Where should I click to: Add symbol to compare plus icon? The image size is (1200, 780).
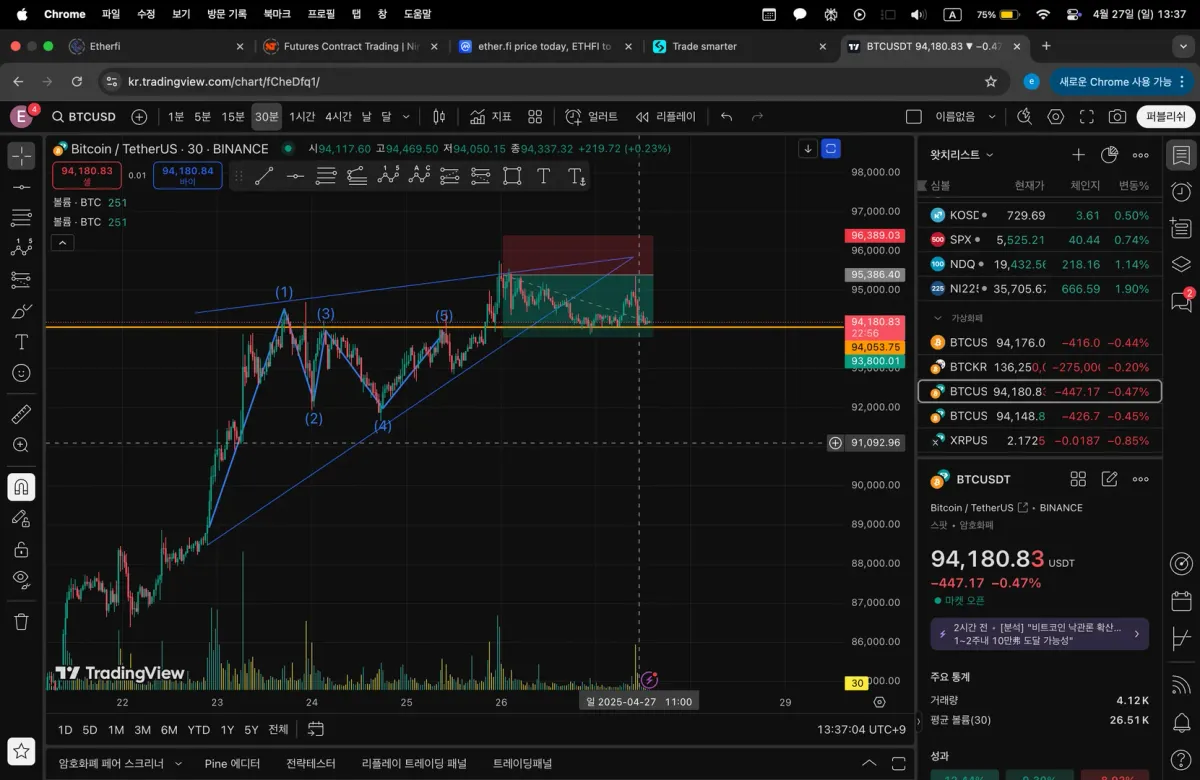(139, 117)
